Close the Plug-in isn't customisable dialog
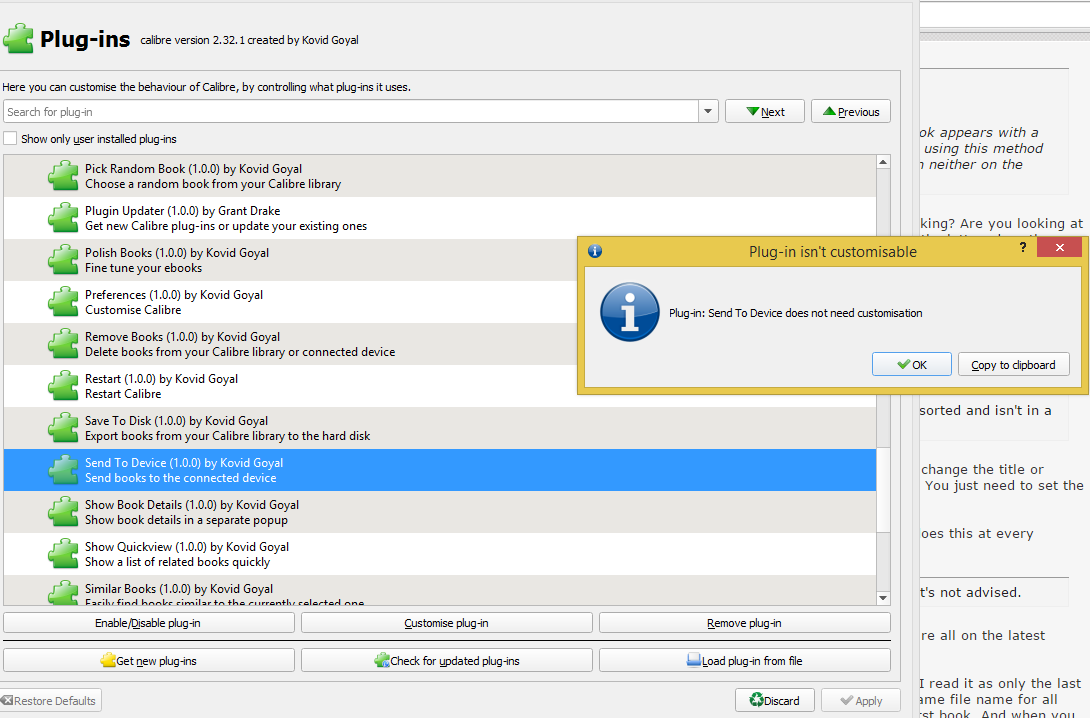The width and height of the screenshot is (1090, 718). 1059,247
